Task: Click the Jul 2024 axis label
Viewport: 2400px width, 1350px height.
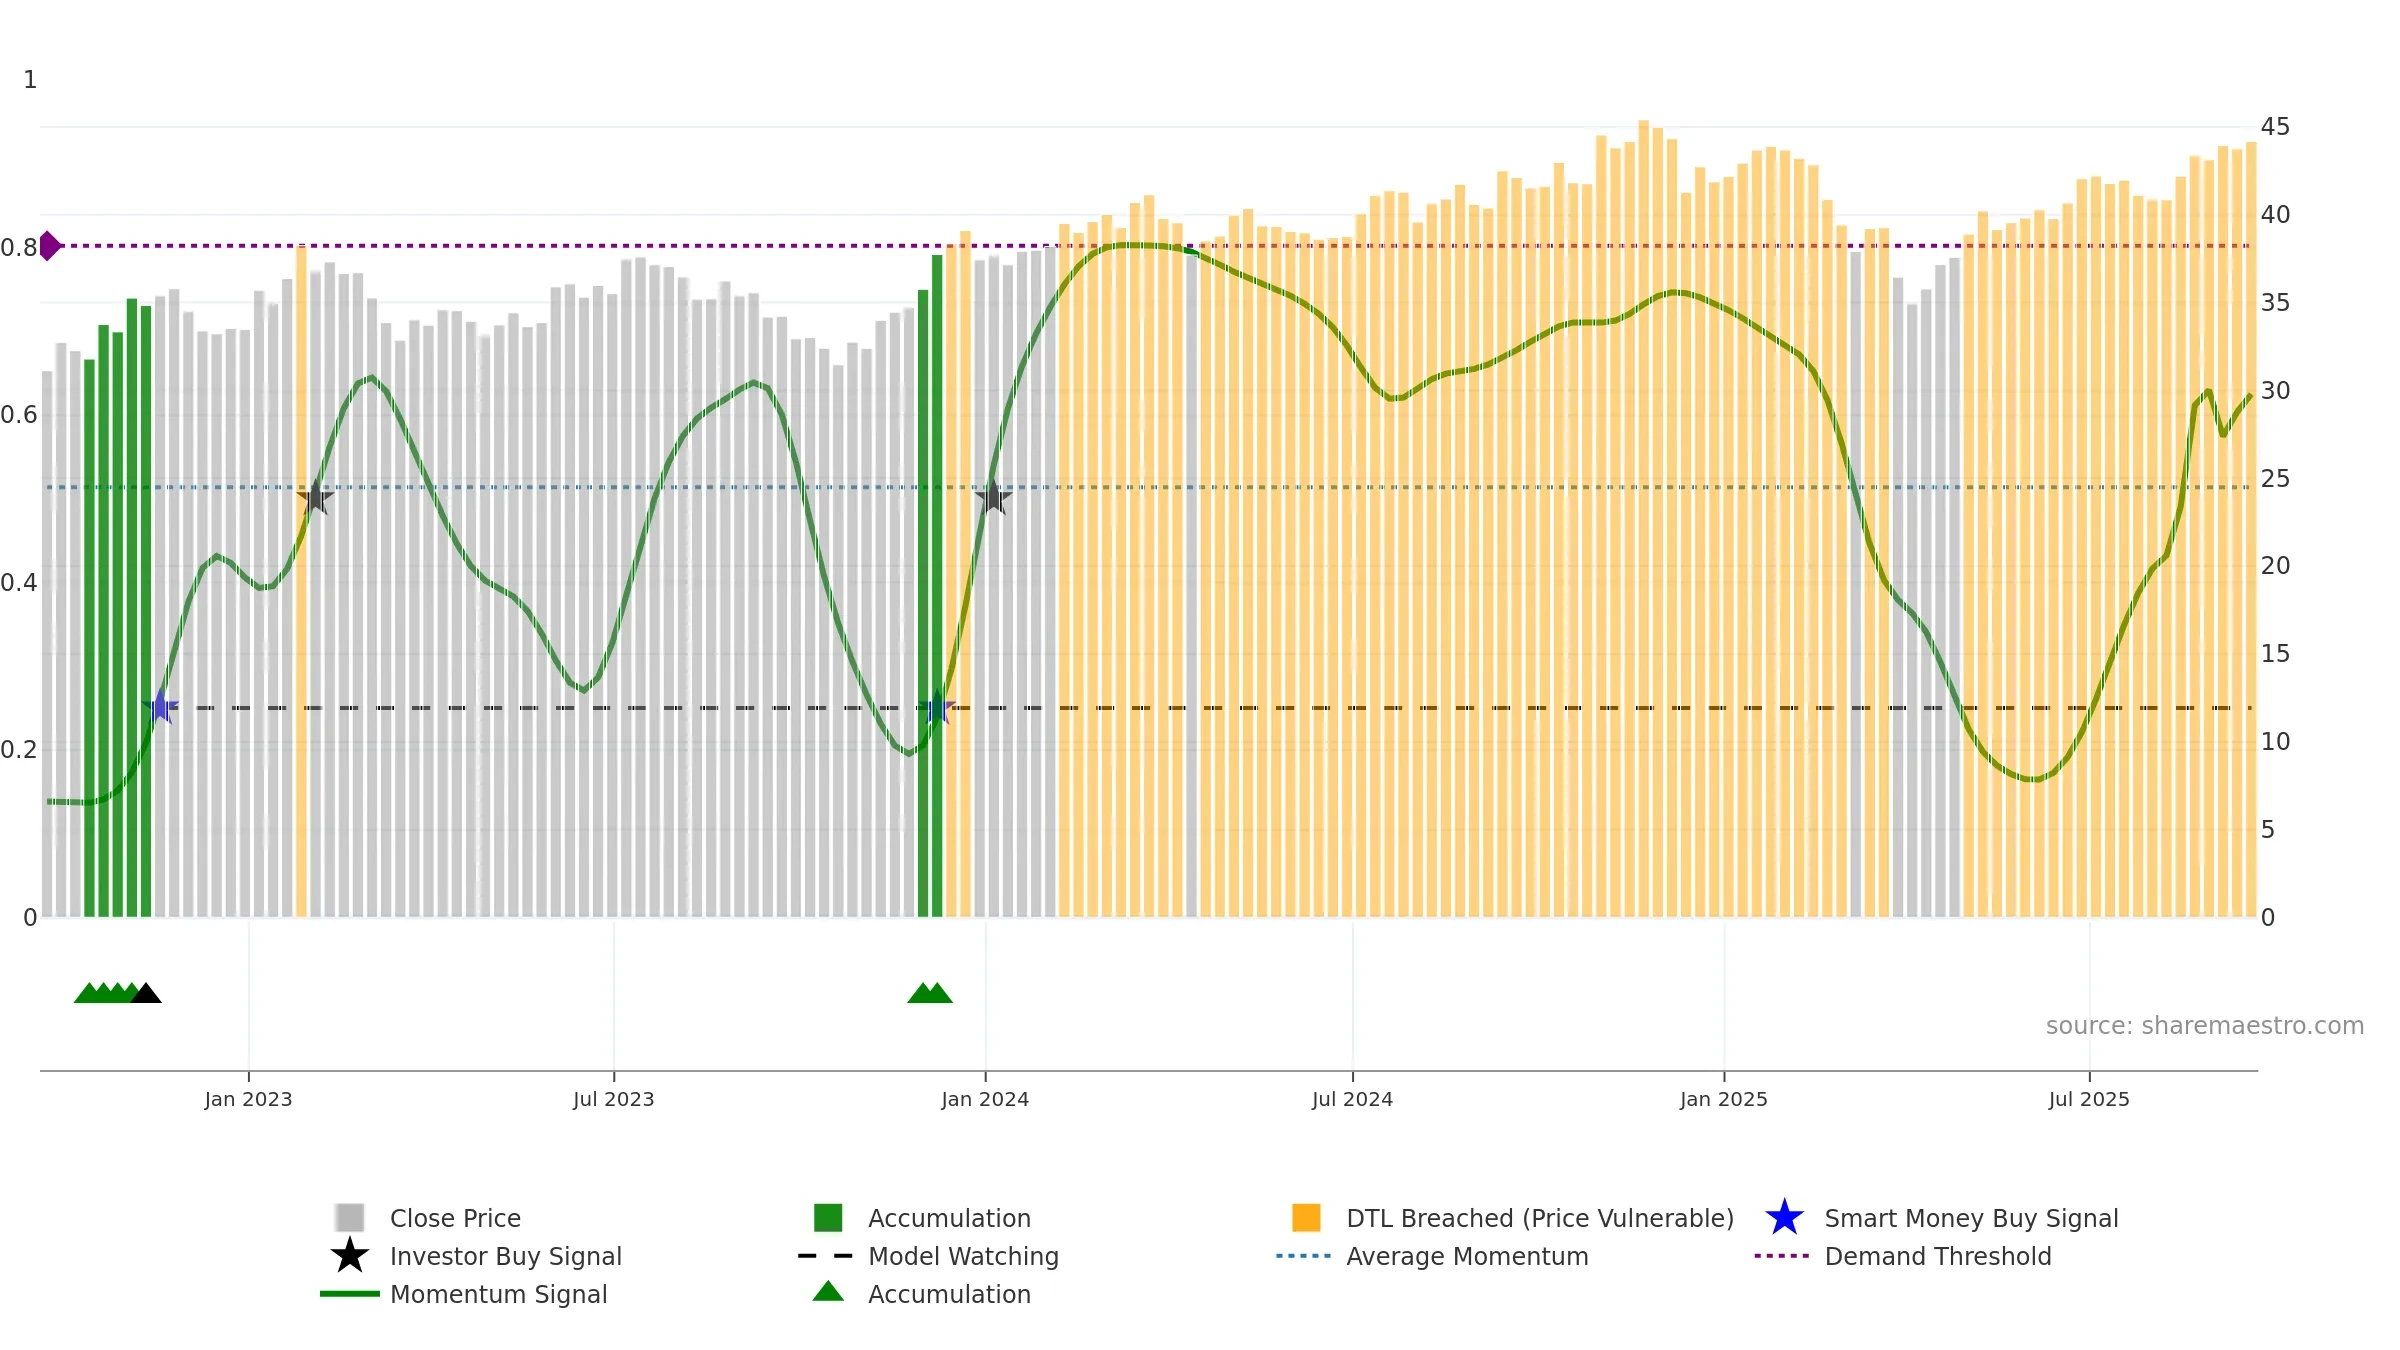Action: (x=1352, y=1099)
